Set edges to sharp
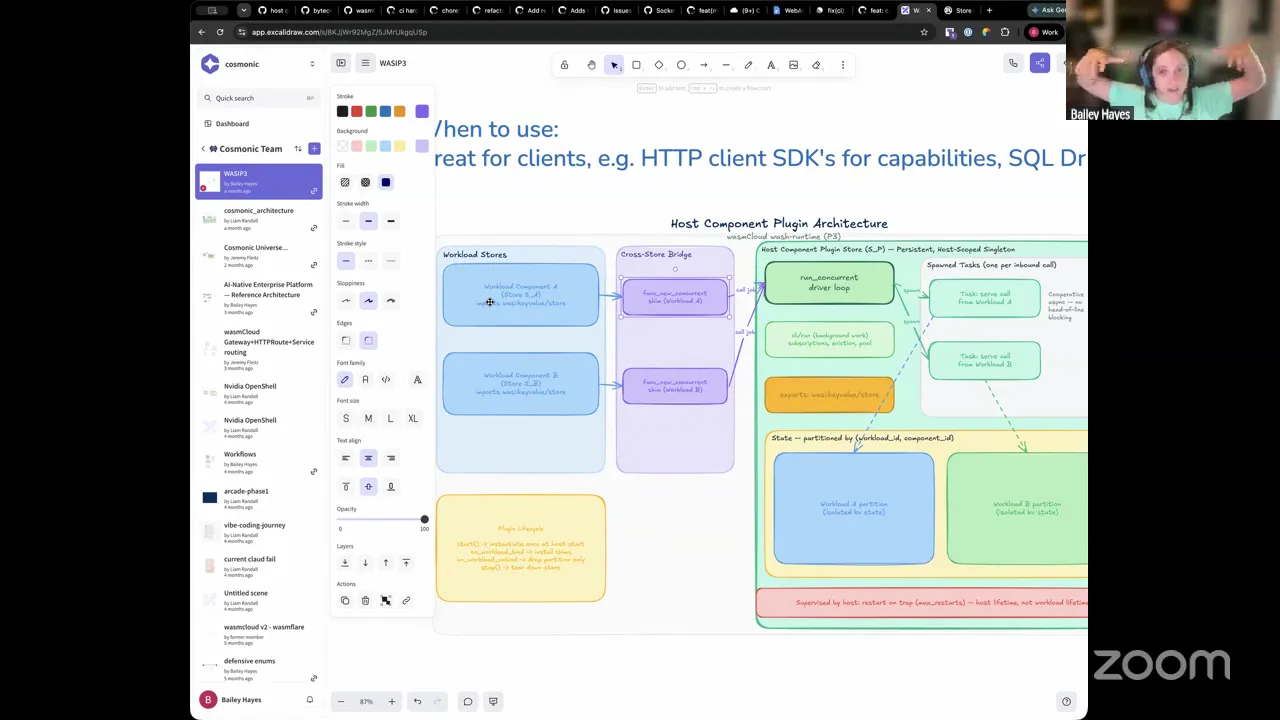The width and height of the screenshot is (1280, 720). (346, 340)
